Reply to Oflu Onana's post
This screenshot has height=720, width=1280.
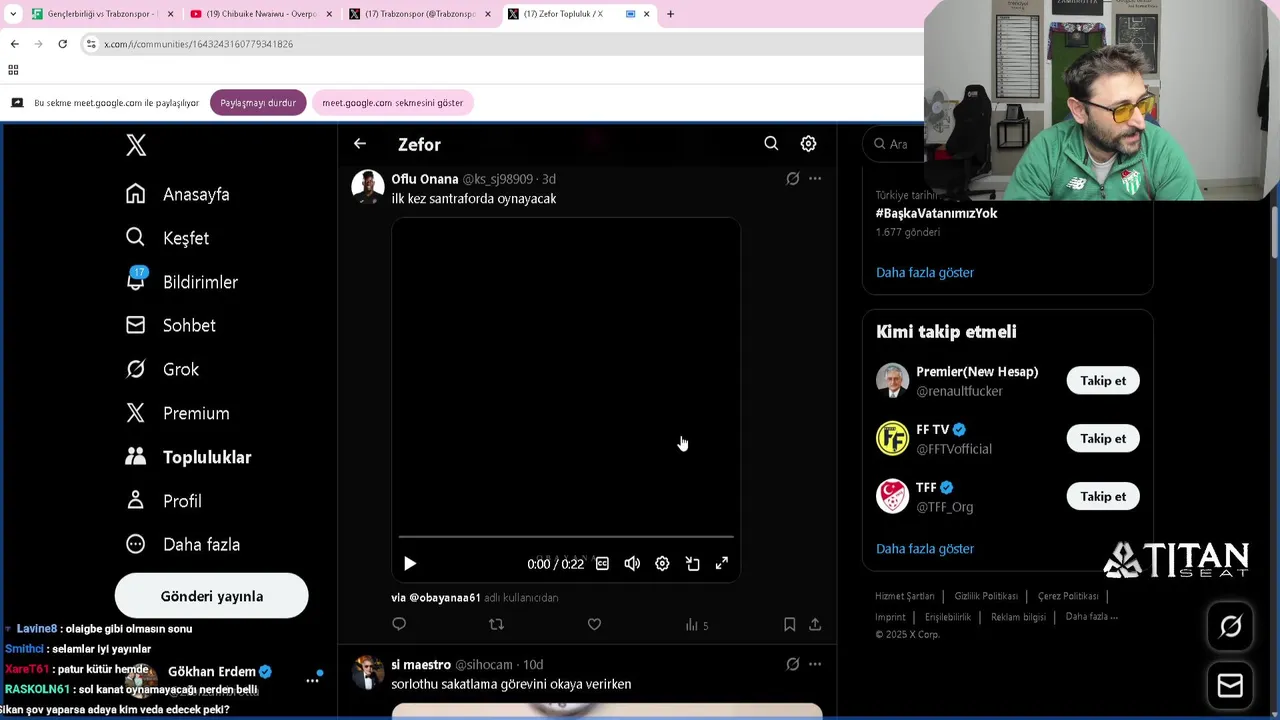point(399,624)
